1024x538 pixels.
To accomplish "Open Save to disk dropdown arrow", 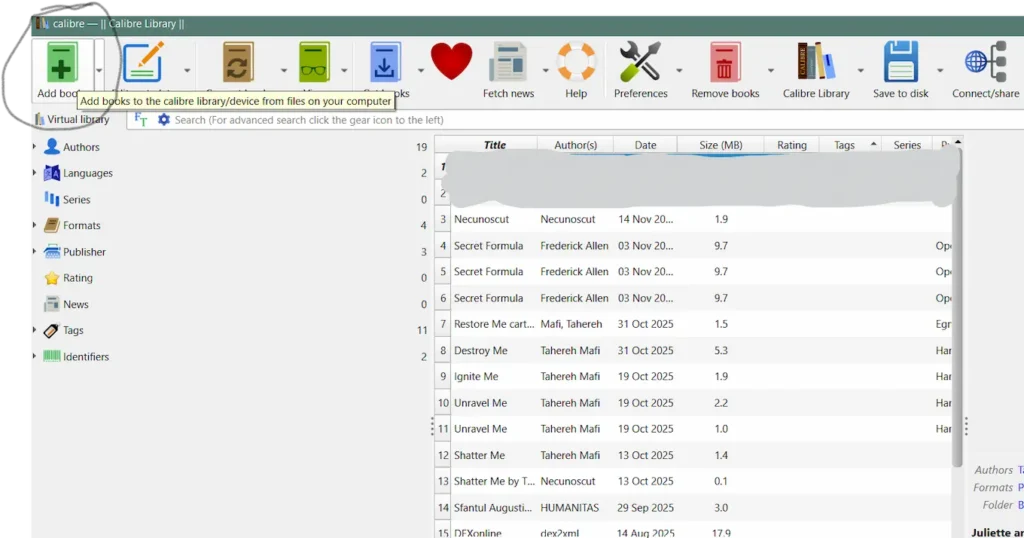I will 940,70.
